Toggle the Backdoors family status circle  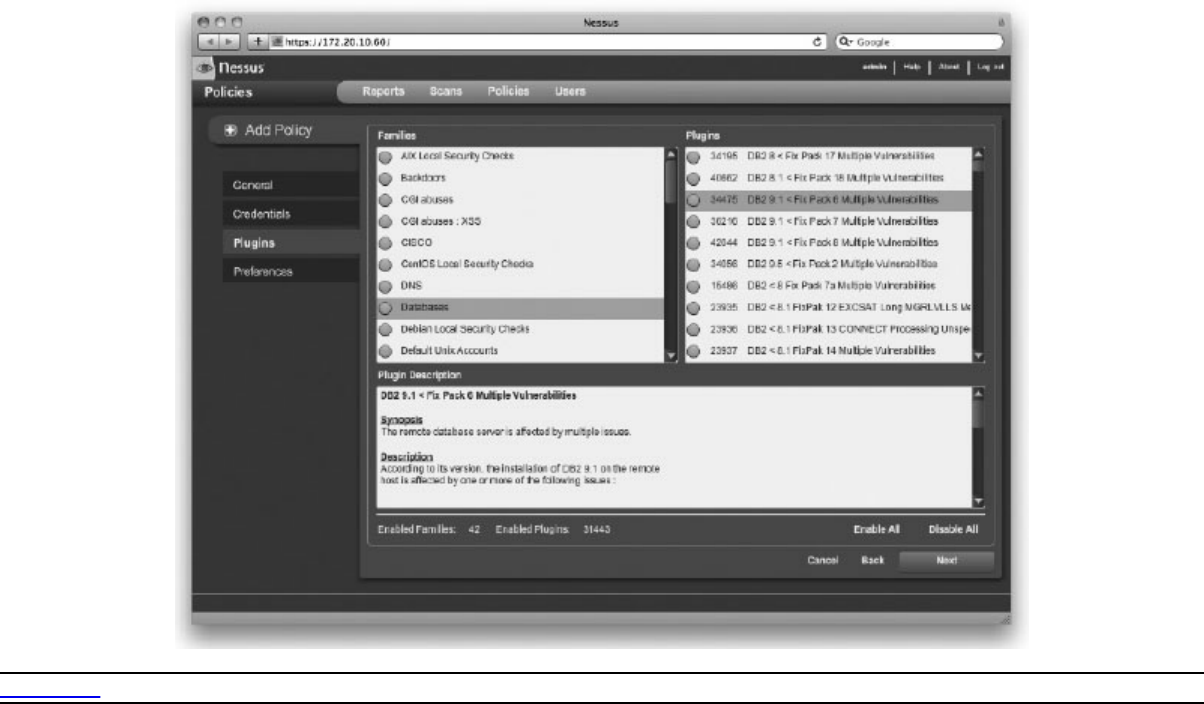(x=384, y=177)
